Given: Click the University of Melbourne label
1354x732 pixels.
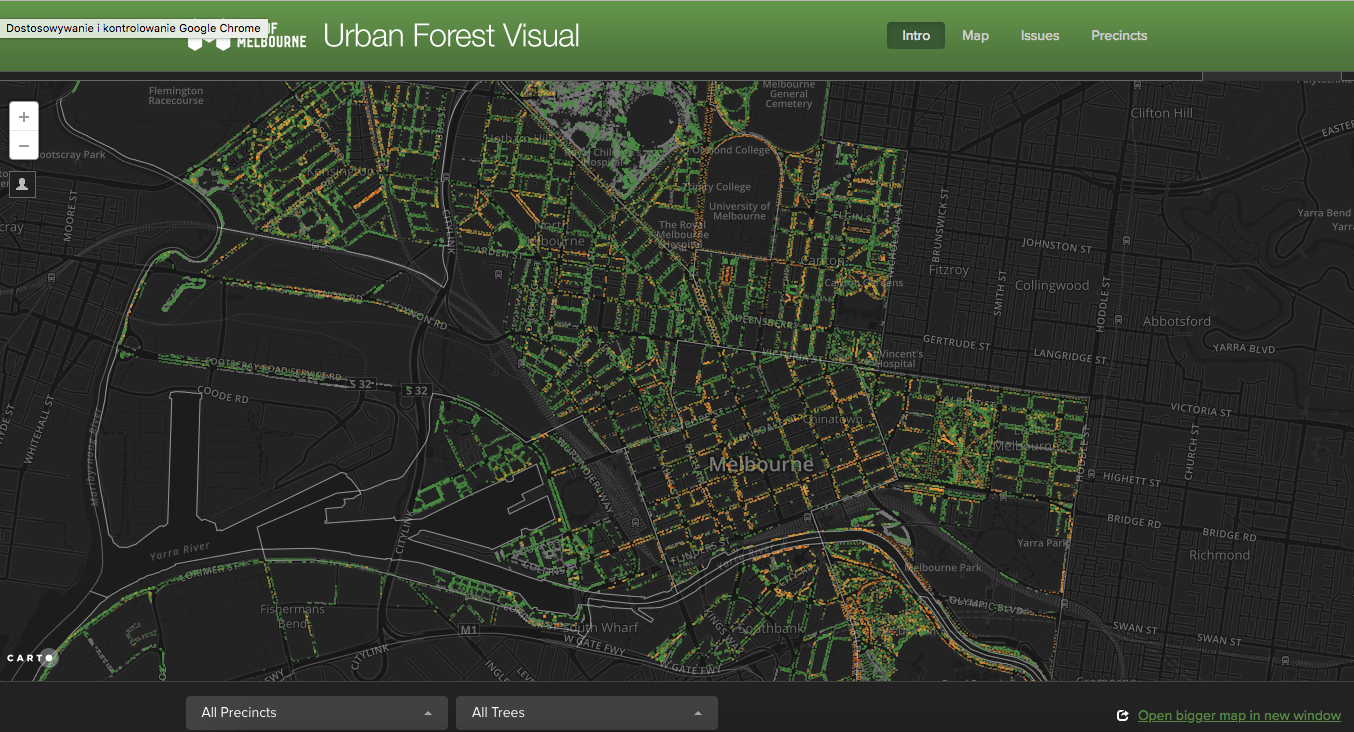Looking at the screenshot, I should click(740, 211).
